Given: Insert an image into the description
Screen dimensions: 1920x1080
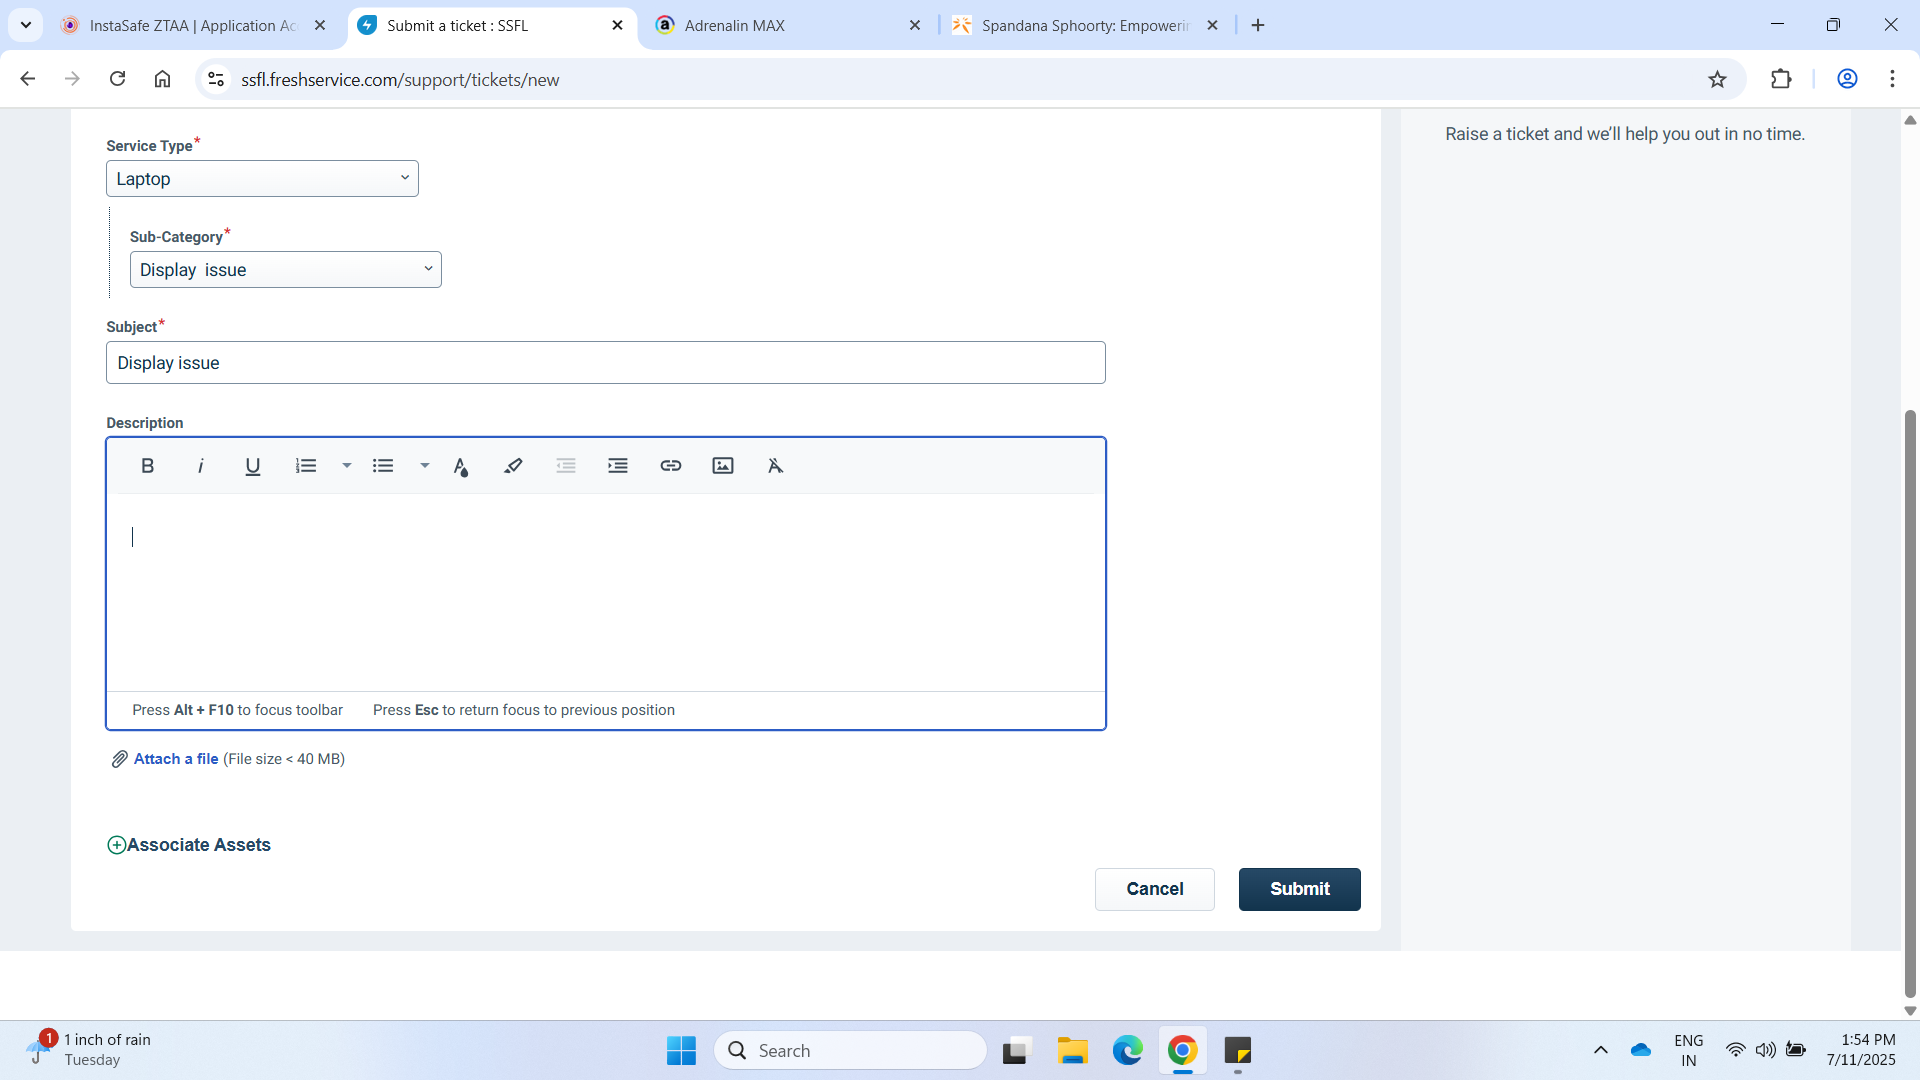Looking at the screenshot, I should (x=723, y=466).
